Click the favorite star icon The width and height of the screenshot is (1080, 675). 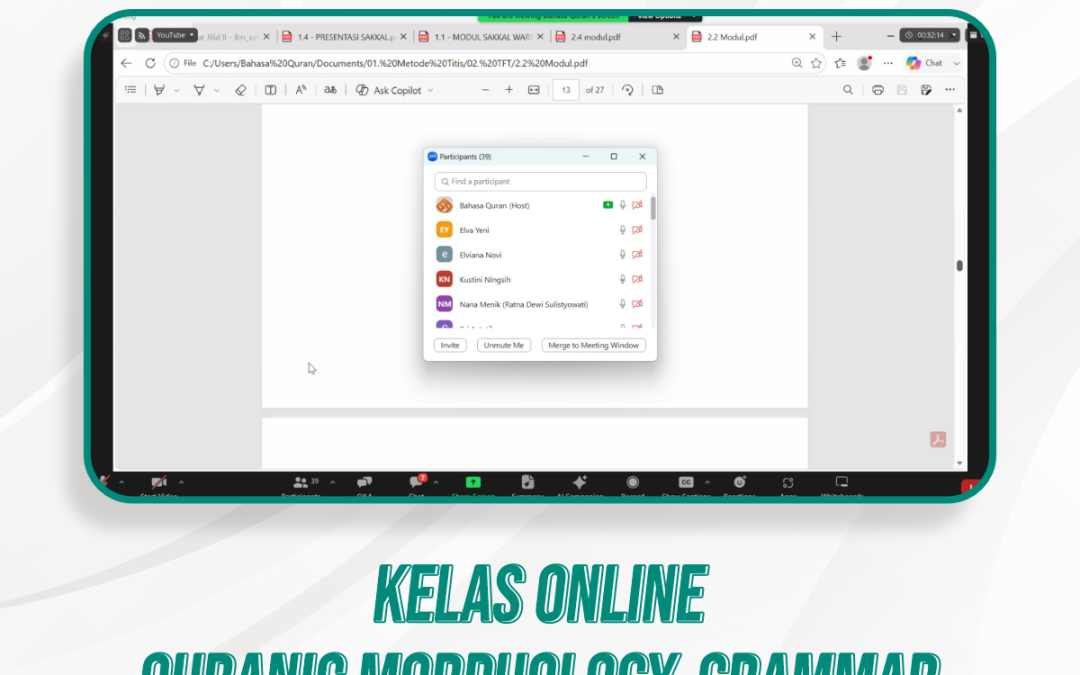click(816, 63)
